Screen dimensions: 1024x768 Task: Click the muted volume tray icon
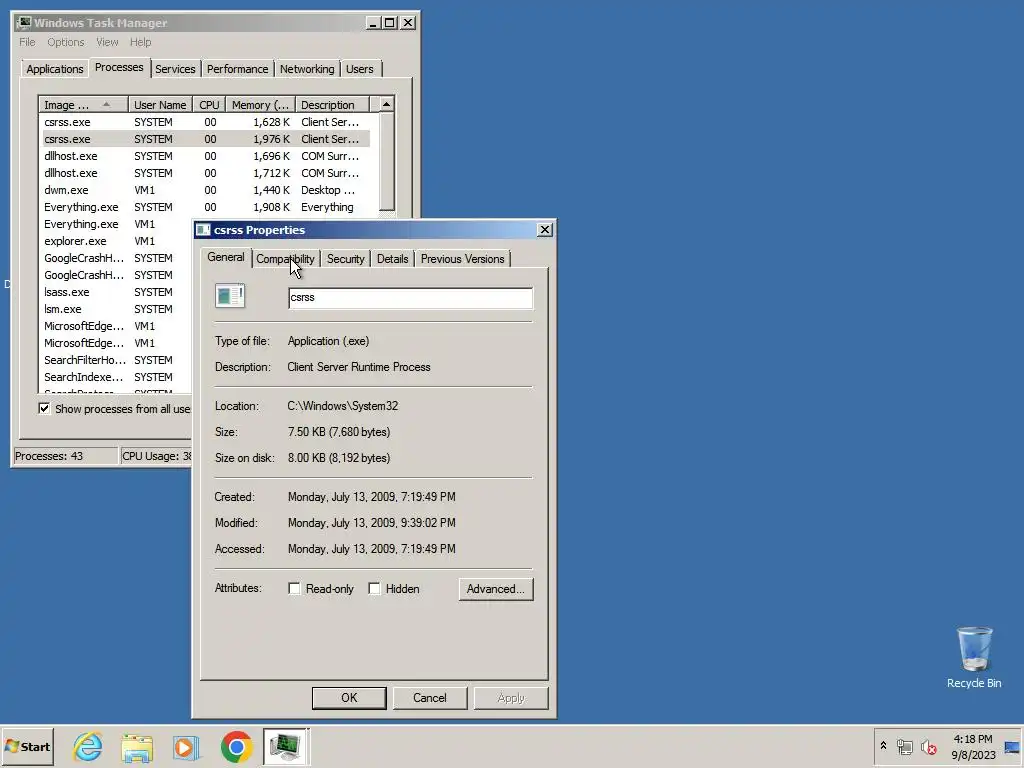click(928, 746)
